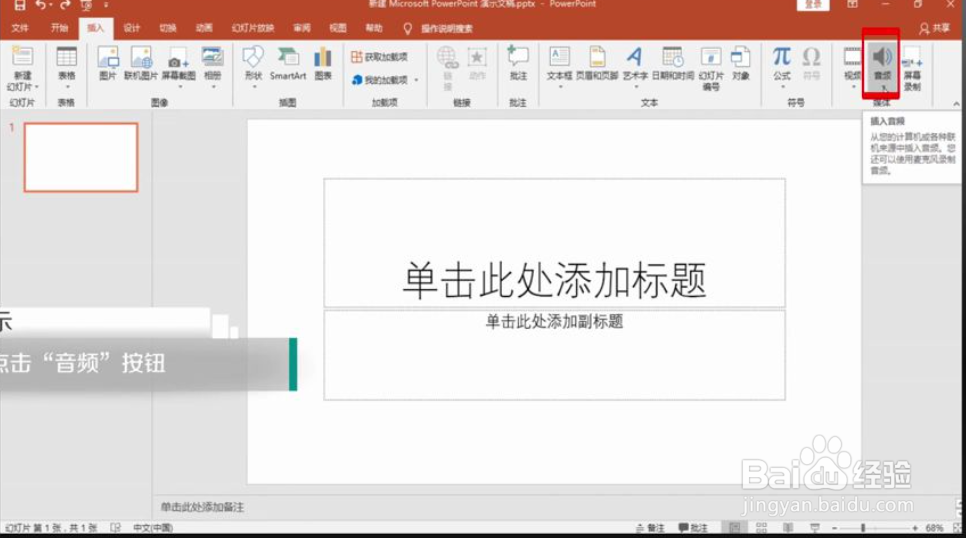This screenshot has width=966, height=538.
Task: Switch to Normal view in status bar
Action: pos(734,528)
